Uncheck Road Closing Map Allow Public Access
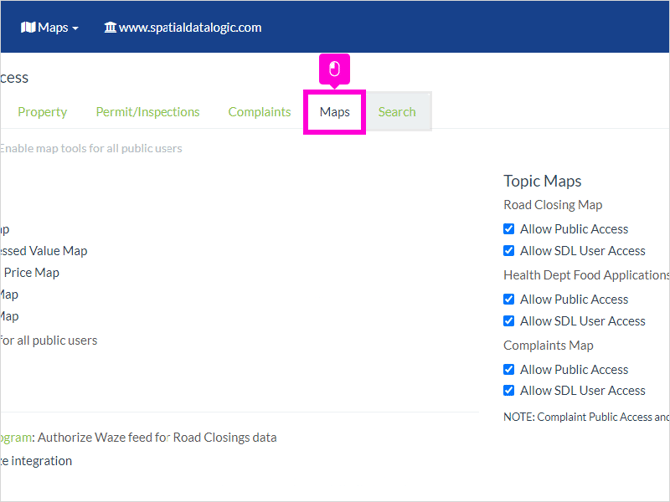The height and width of the screenshot is (502, 670). 508,229
